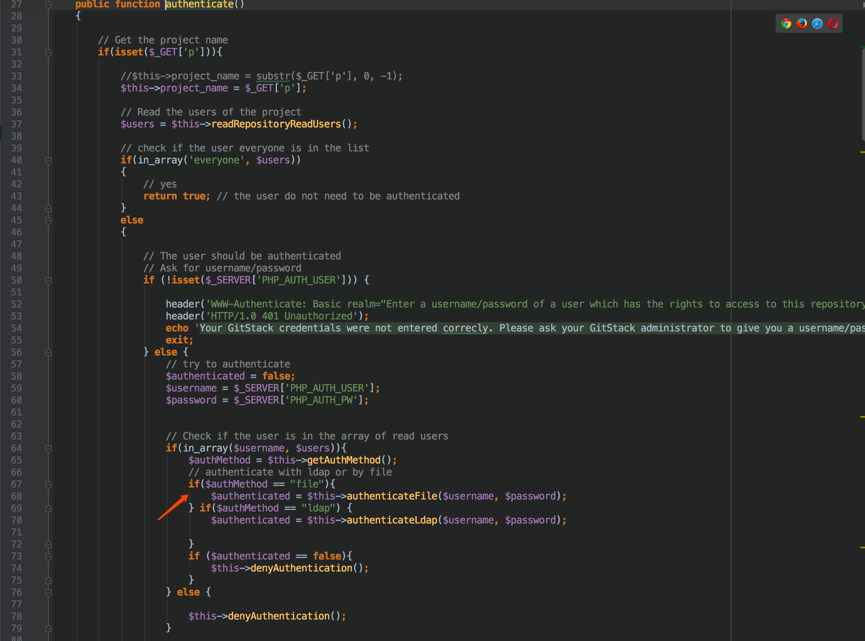
Task: Place cursor in authenticate function name
Action: coord(199,4)
